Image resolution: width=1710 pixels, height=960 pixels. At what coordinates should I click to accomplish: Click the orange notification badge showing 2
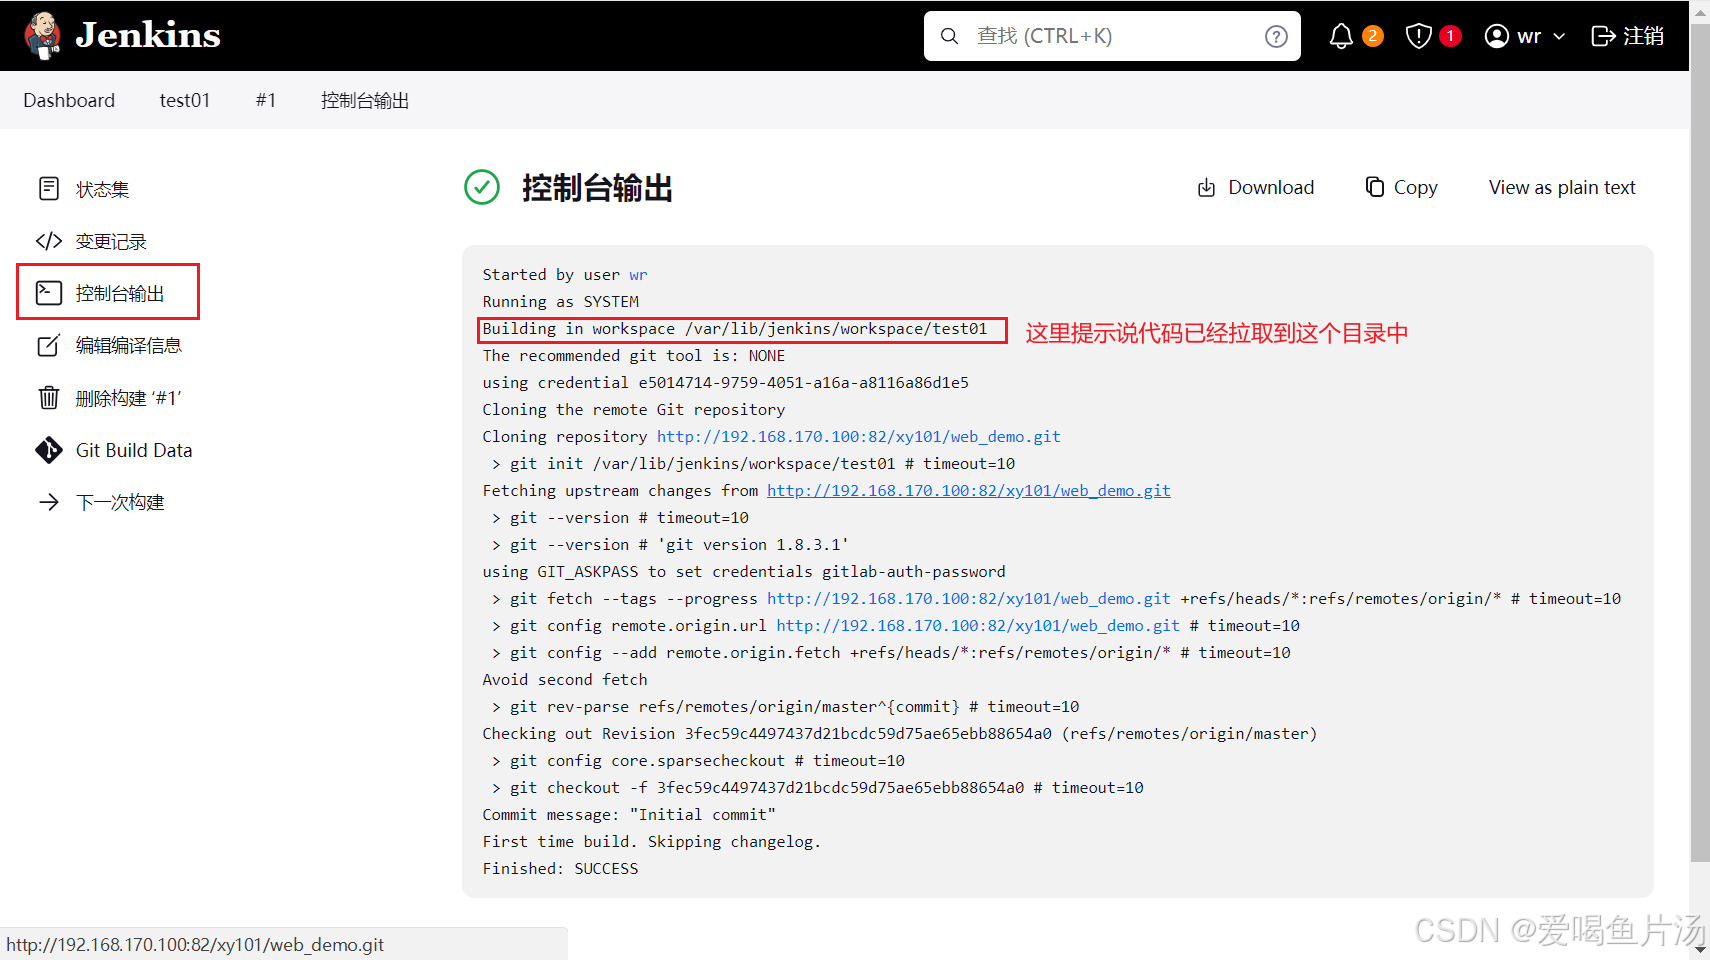pos(1373,36)
